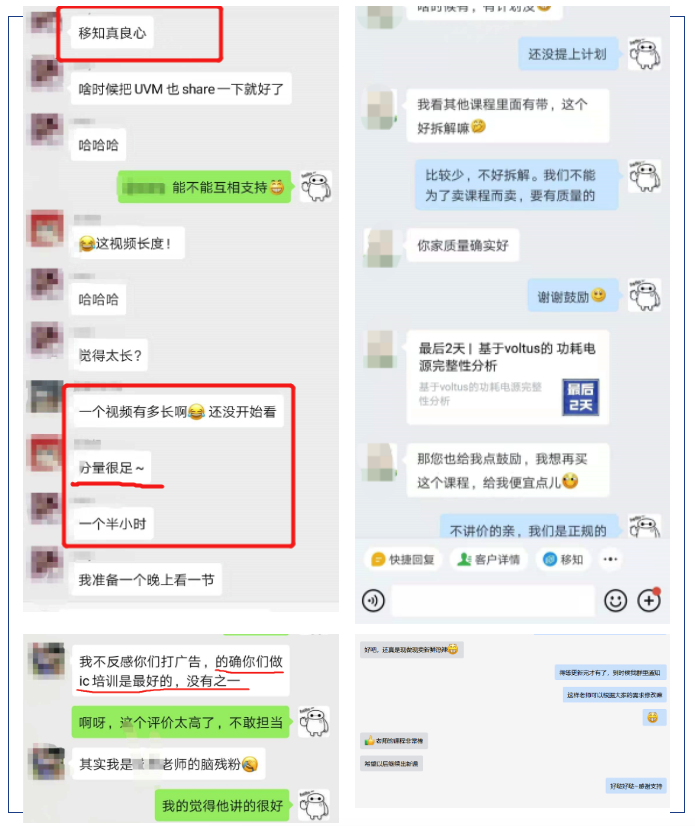Image resolution: width=695 pixels, height=826 pixels.
Task: Open 客户详情 customer details
Action: tap(489, 559)
